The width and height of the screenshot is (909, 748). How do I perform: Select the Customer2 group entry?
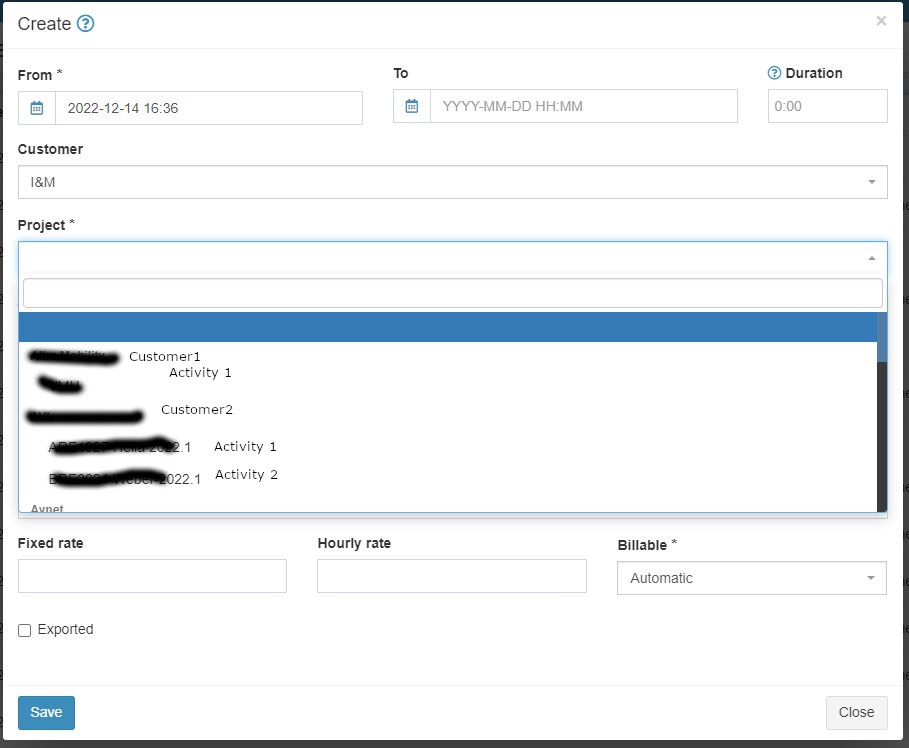197,409
